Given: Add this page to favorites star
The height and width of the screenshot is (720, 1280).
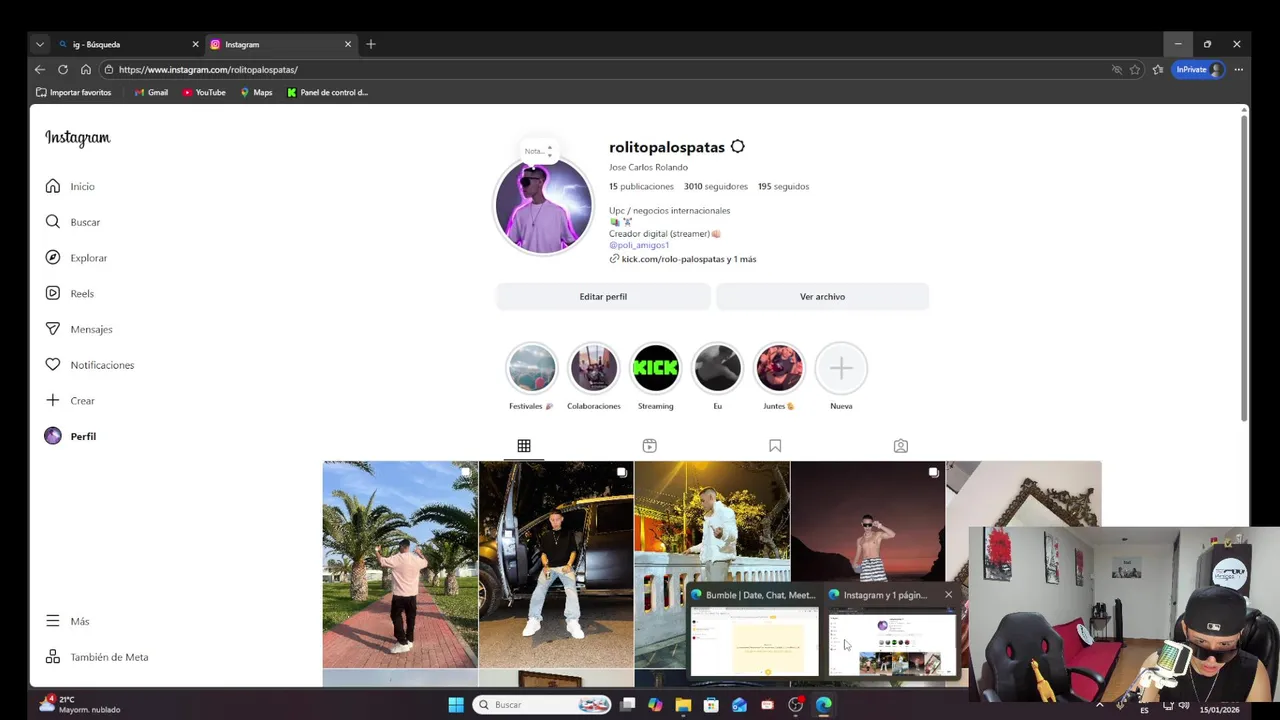Looking at the screenshot, I should (x=1135, y=70).
